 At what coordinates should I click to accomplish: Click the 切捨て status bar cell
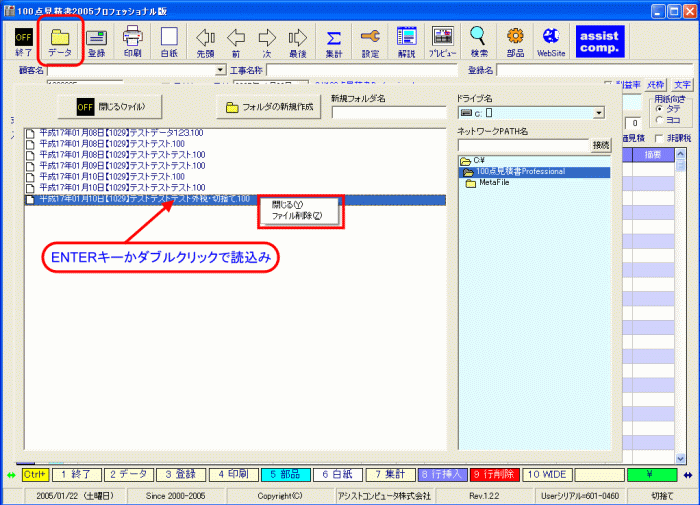(662, 496)
